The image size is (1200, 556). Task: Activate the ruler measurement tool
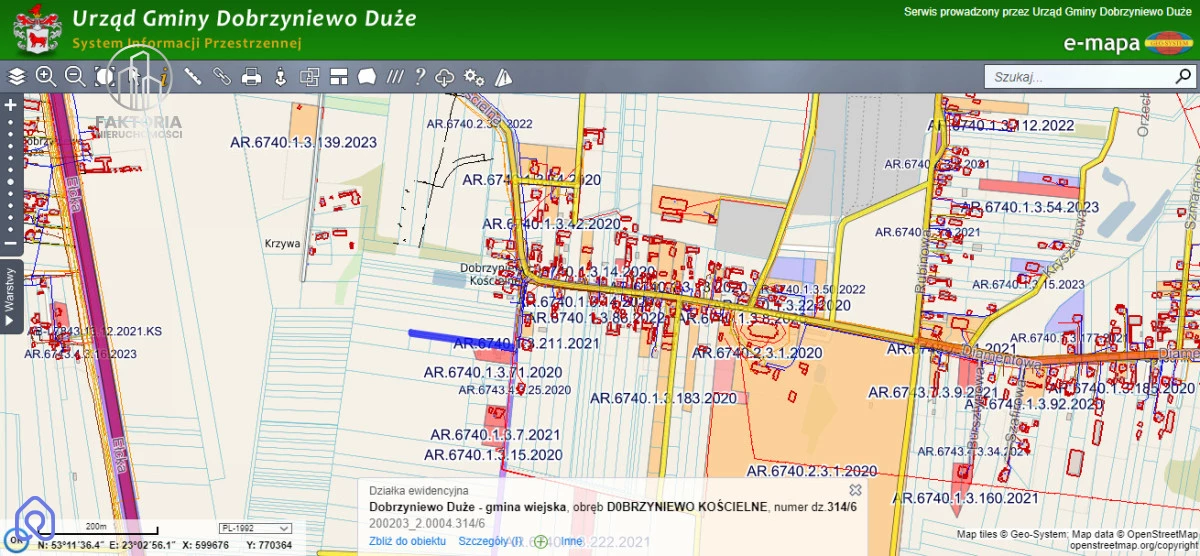pos(192,76)
